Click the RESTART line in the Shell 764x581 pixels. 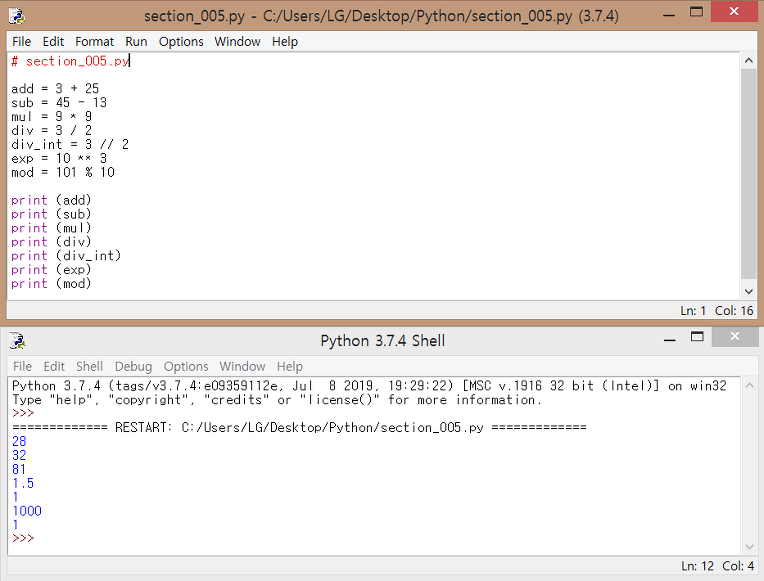[299, 427]
